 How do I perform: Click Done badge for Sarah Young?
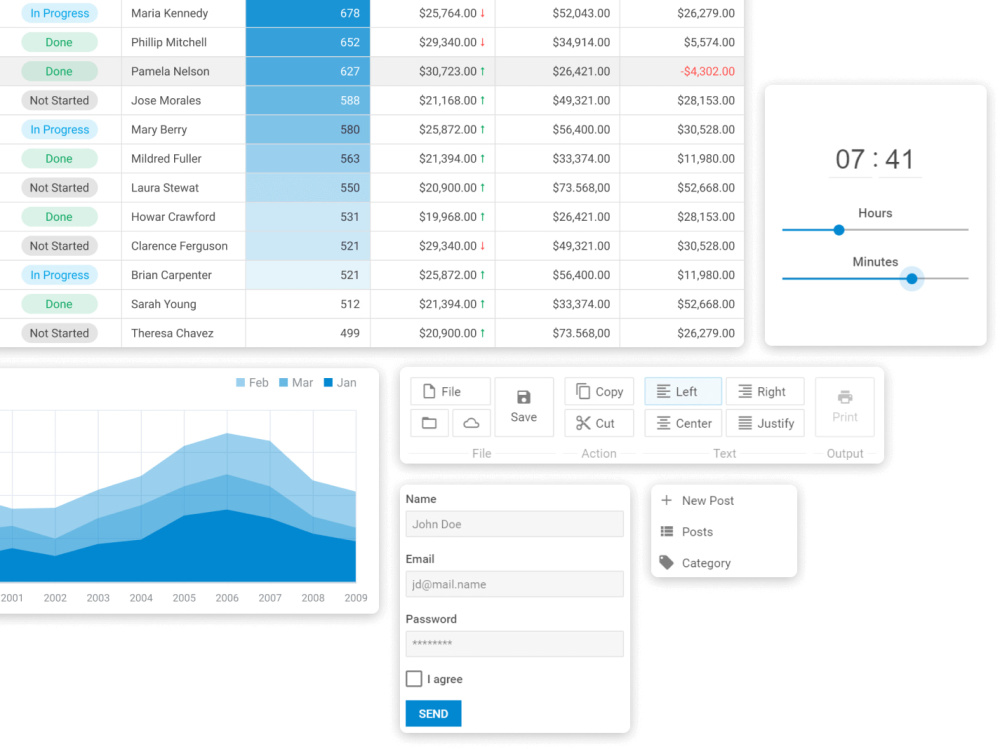click(x=59, y=304)
